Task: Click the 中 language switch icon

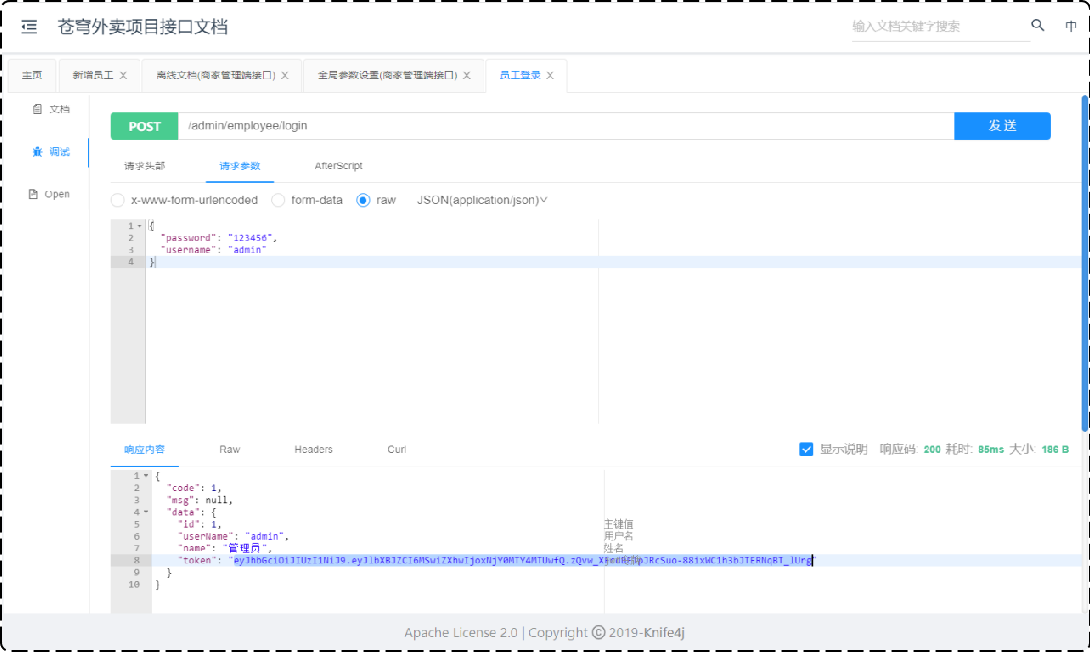Action: (x=1071, y=26)
